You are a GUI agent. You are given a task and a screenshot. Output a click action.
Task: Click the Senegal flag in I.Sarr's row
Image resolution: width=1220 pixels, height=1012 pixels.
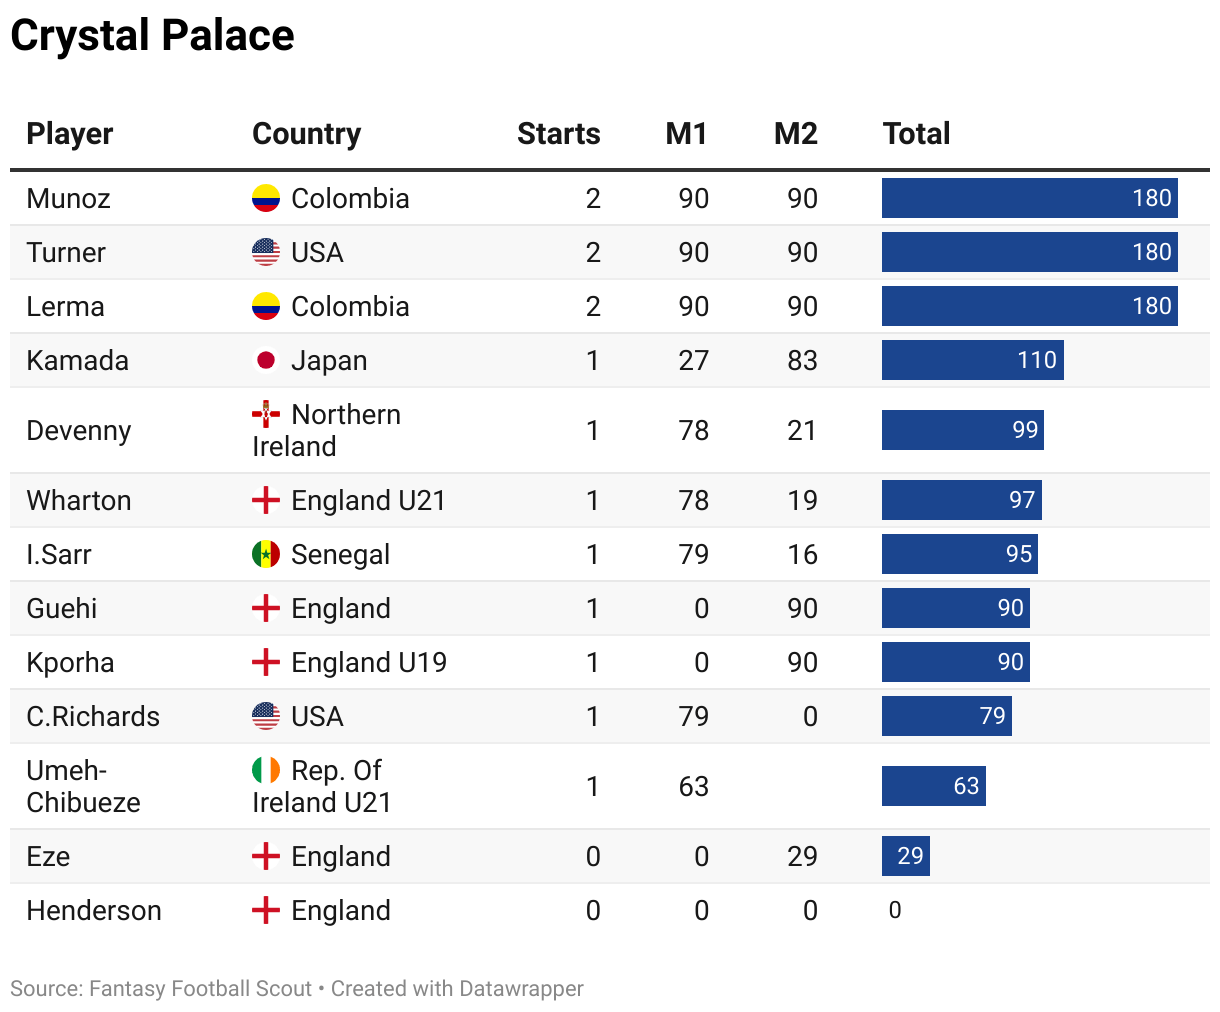tap(265, 554)
